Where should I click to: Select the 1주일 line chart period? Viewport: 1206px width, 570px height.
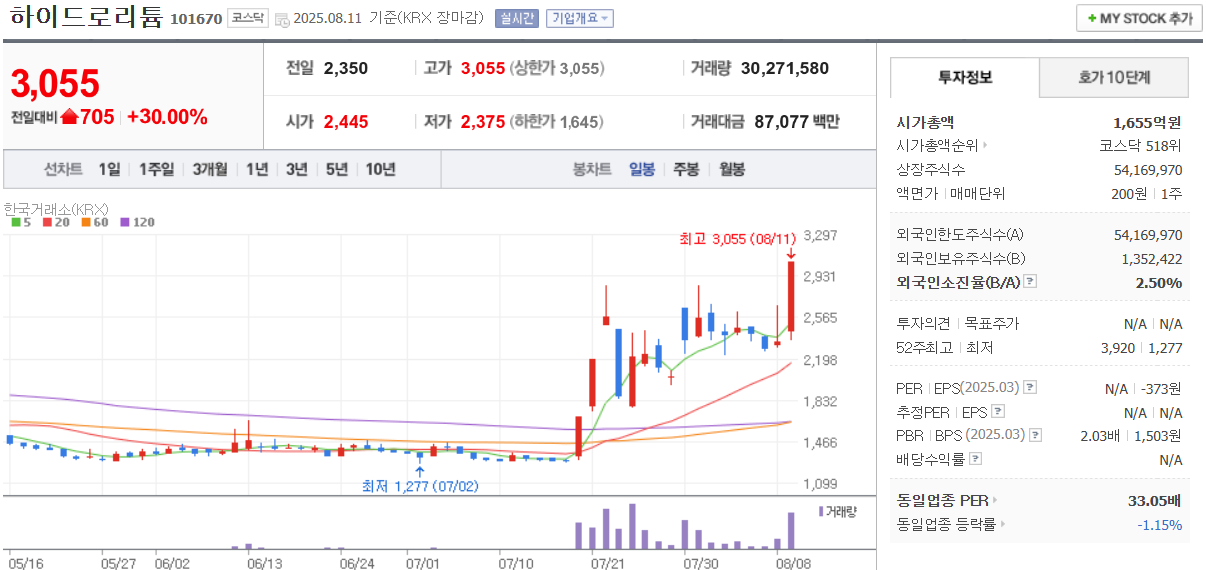coord(157,169)
